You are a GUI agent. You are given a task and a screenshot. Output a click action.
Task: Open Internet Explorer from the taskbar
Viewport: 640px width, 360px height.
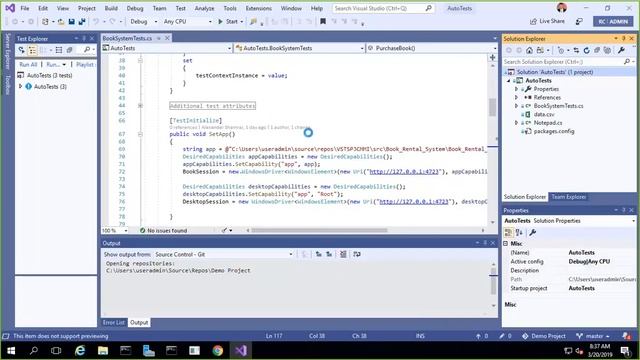point(80,351)
